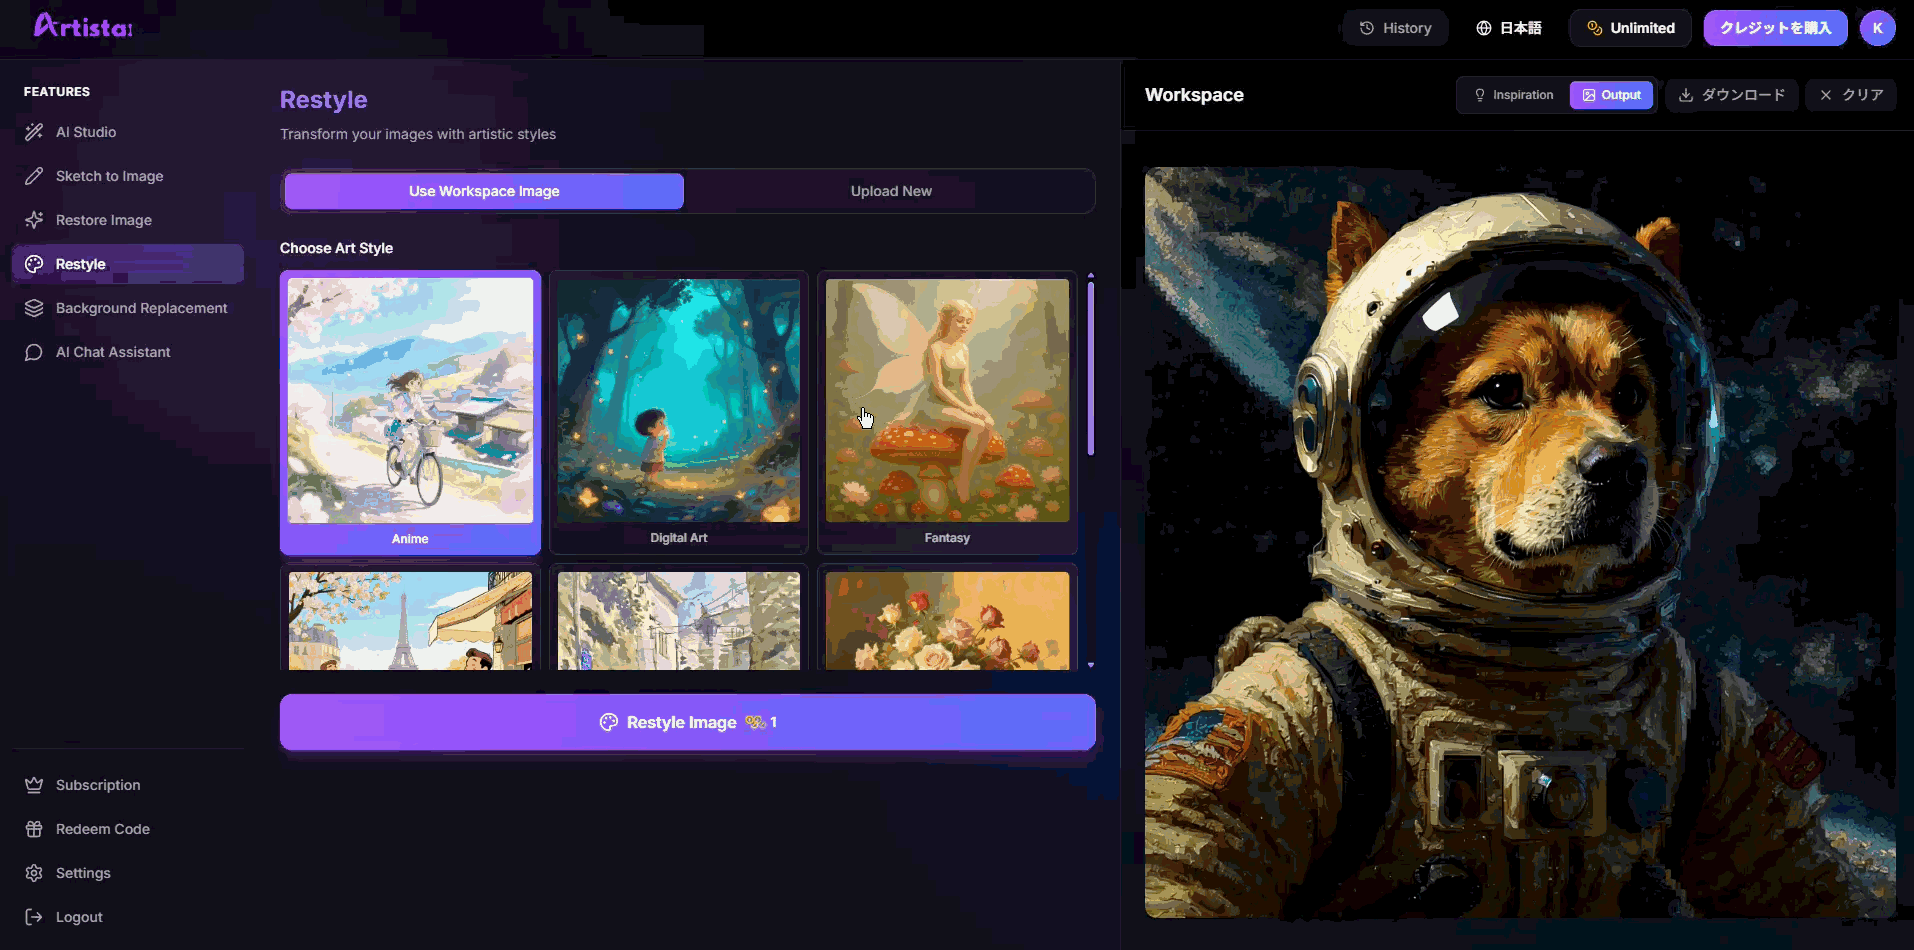The height and width of the screenshot is (950, 1914).
Task: Click the Background Replacement layers icon
Action: pyautogui.click(x=34, y=308)
